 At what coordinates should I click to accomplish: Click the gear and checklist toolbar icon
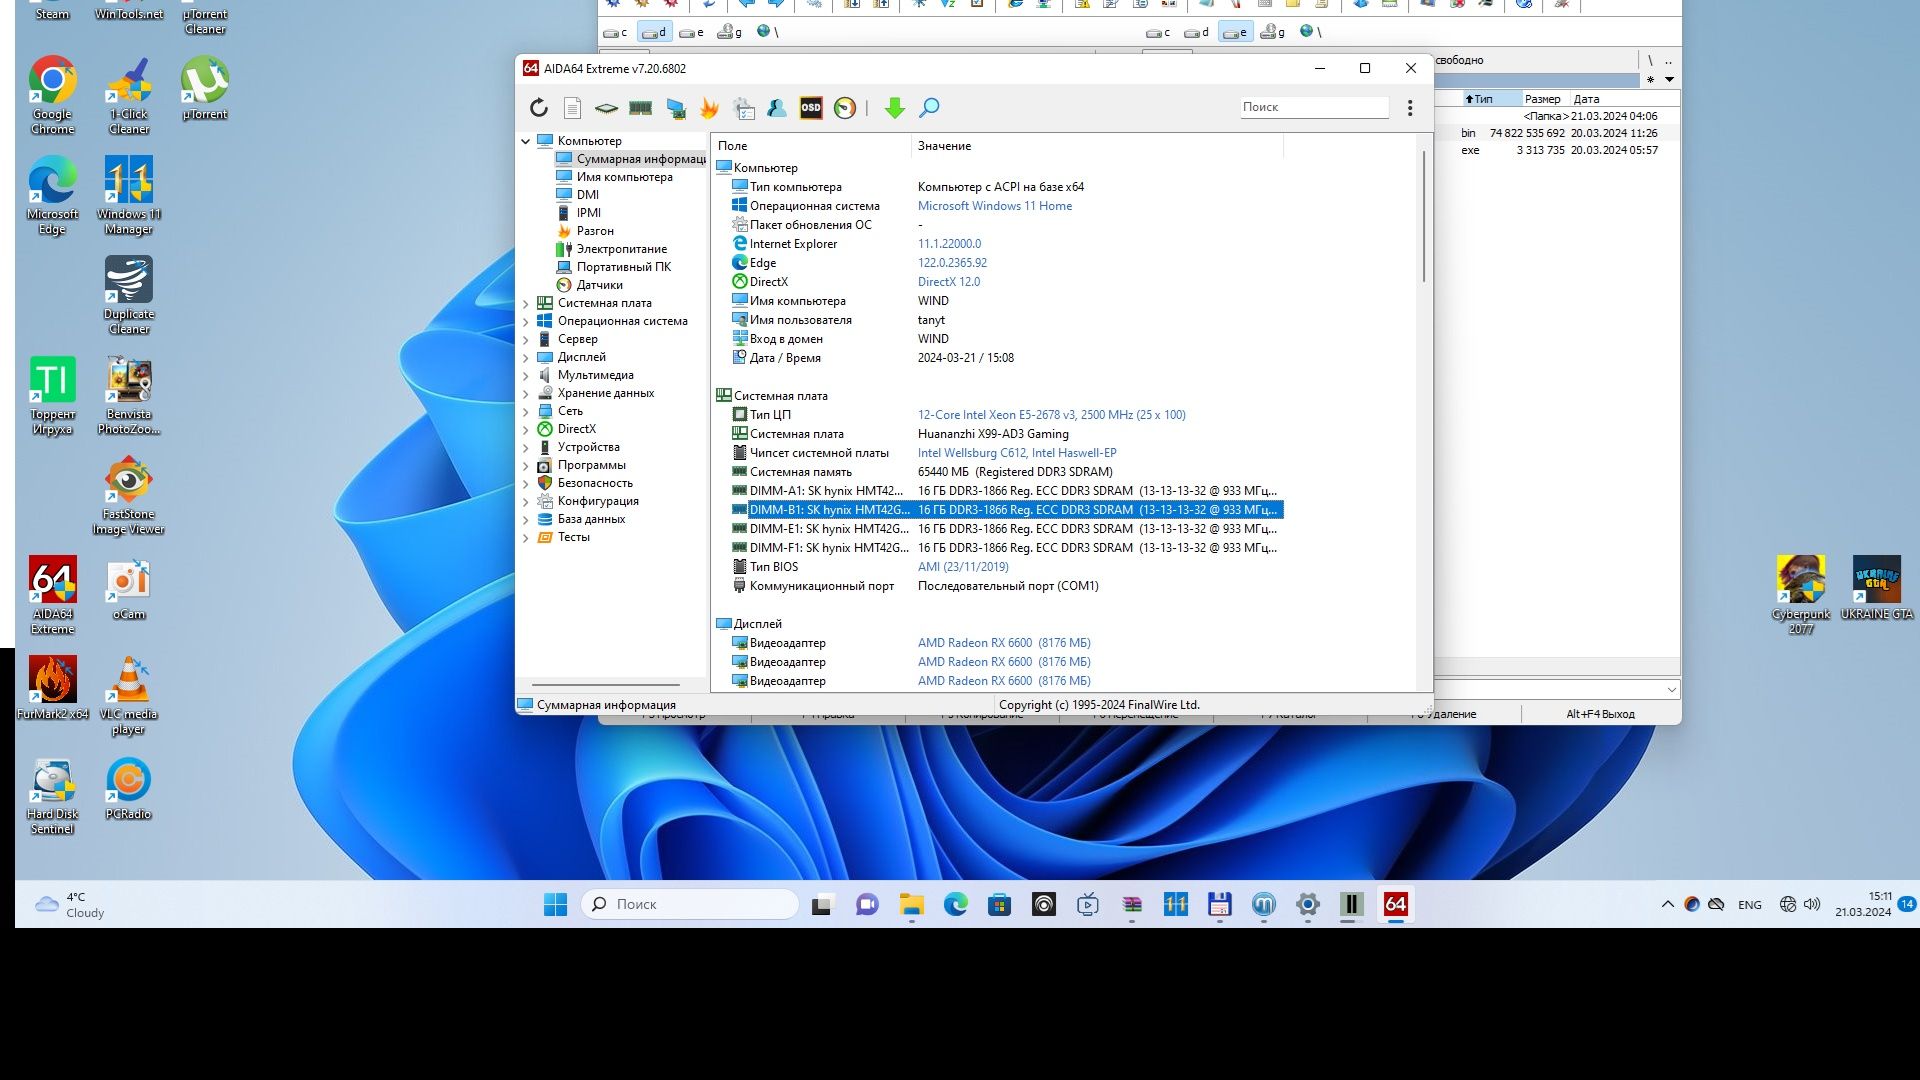point(743,108)
